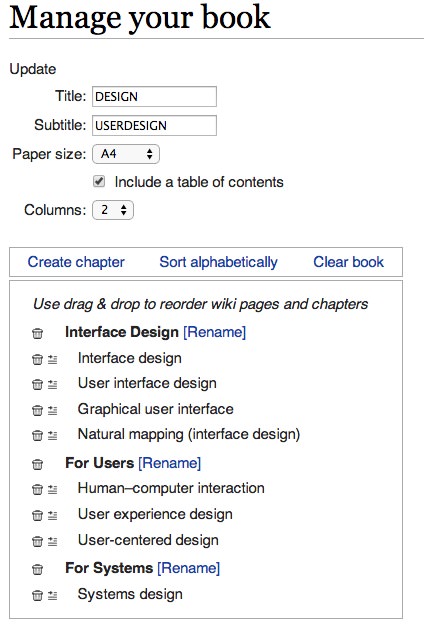Click the Title input field

tap(154, 97)
